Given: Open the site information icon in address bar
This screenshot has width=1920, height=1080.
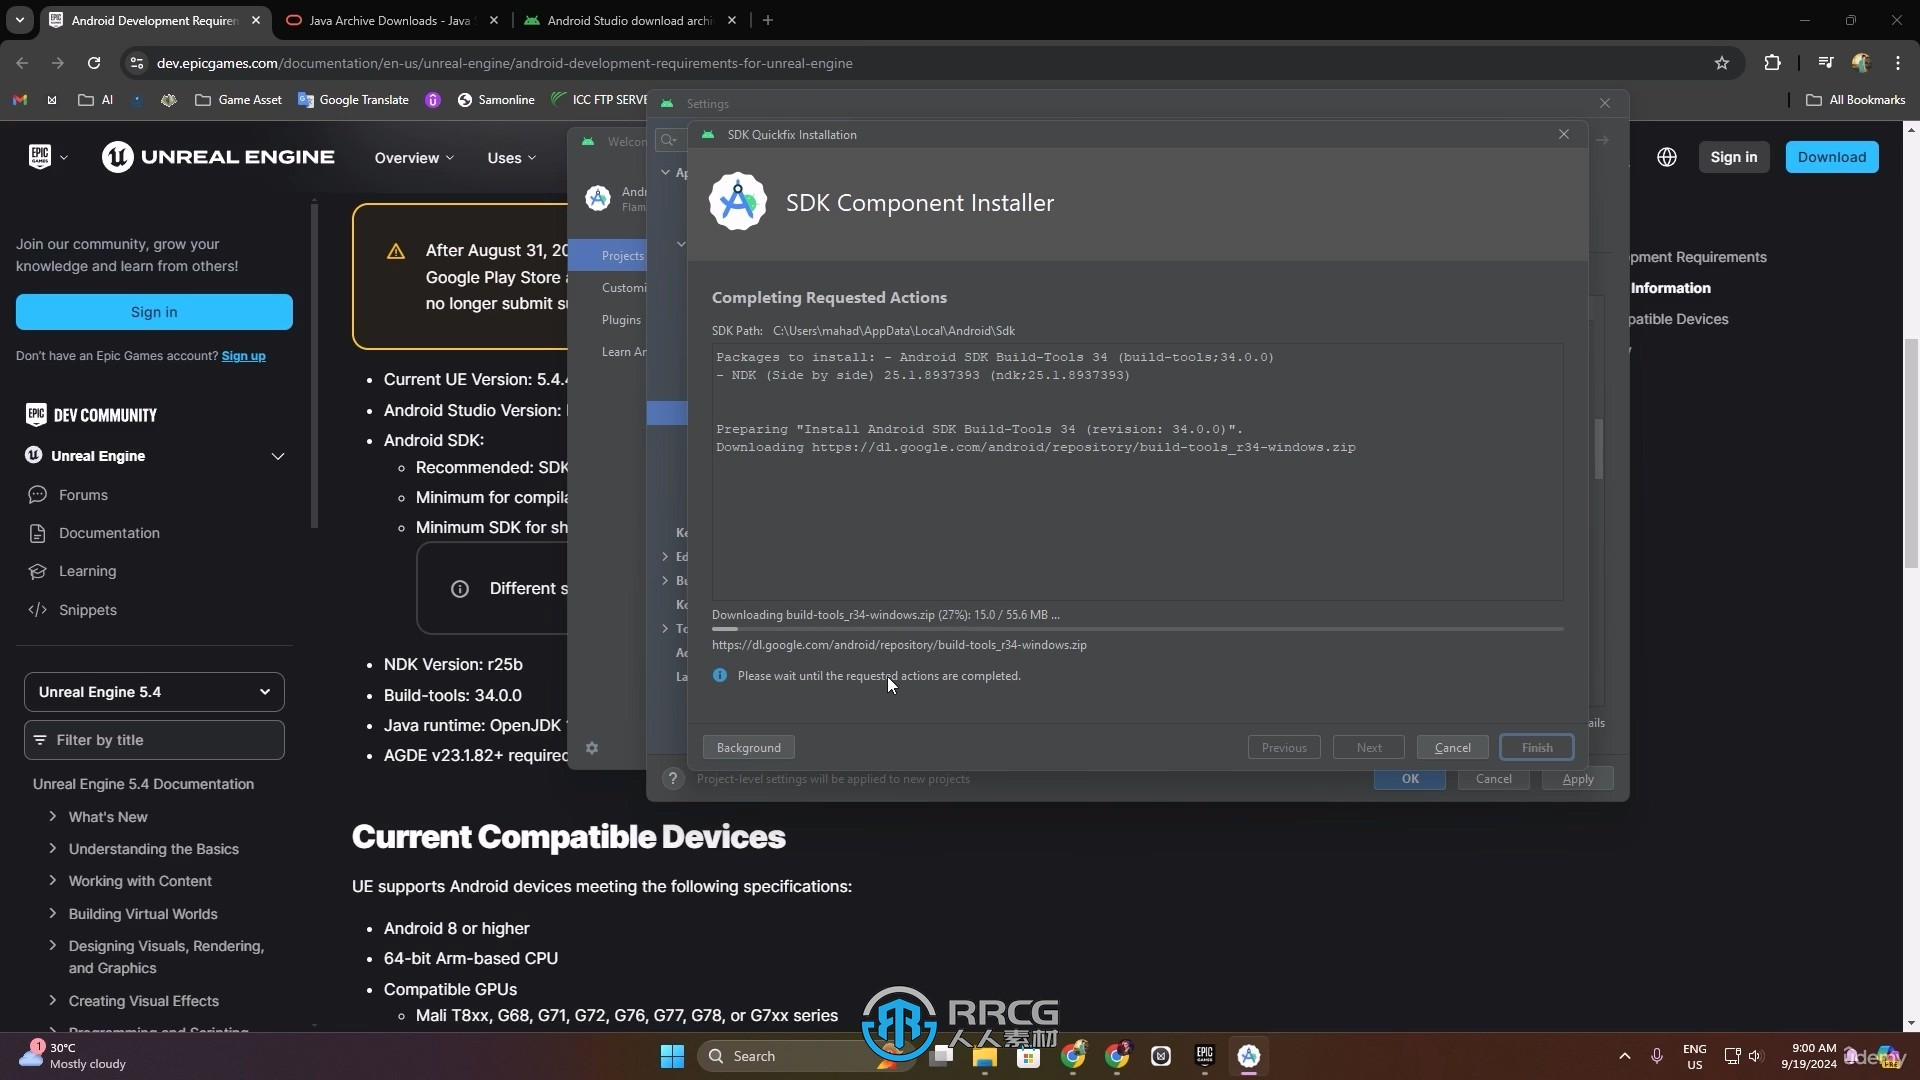Looking at the screenshot, I should pyautogui.click(x=137, y=63).
